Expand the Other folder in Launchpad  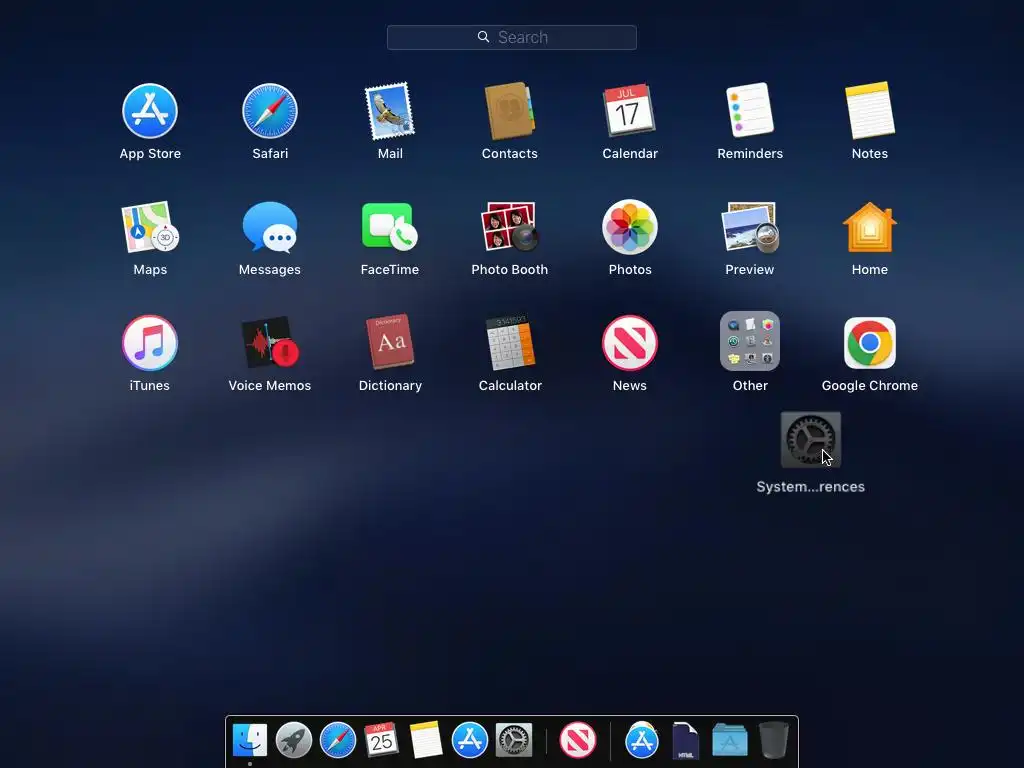(750, 342)
